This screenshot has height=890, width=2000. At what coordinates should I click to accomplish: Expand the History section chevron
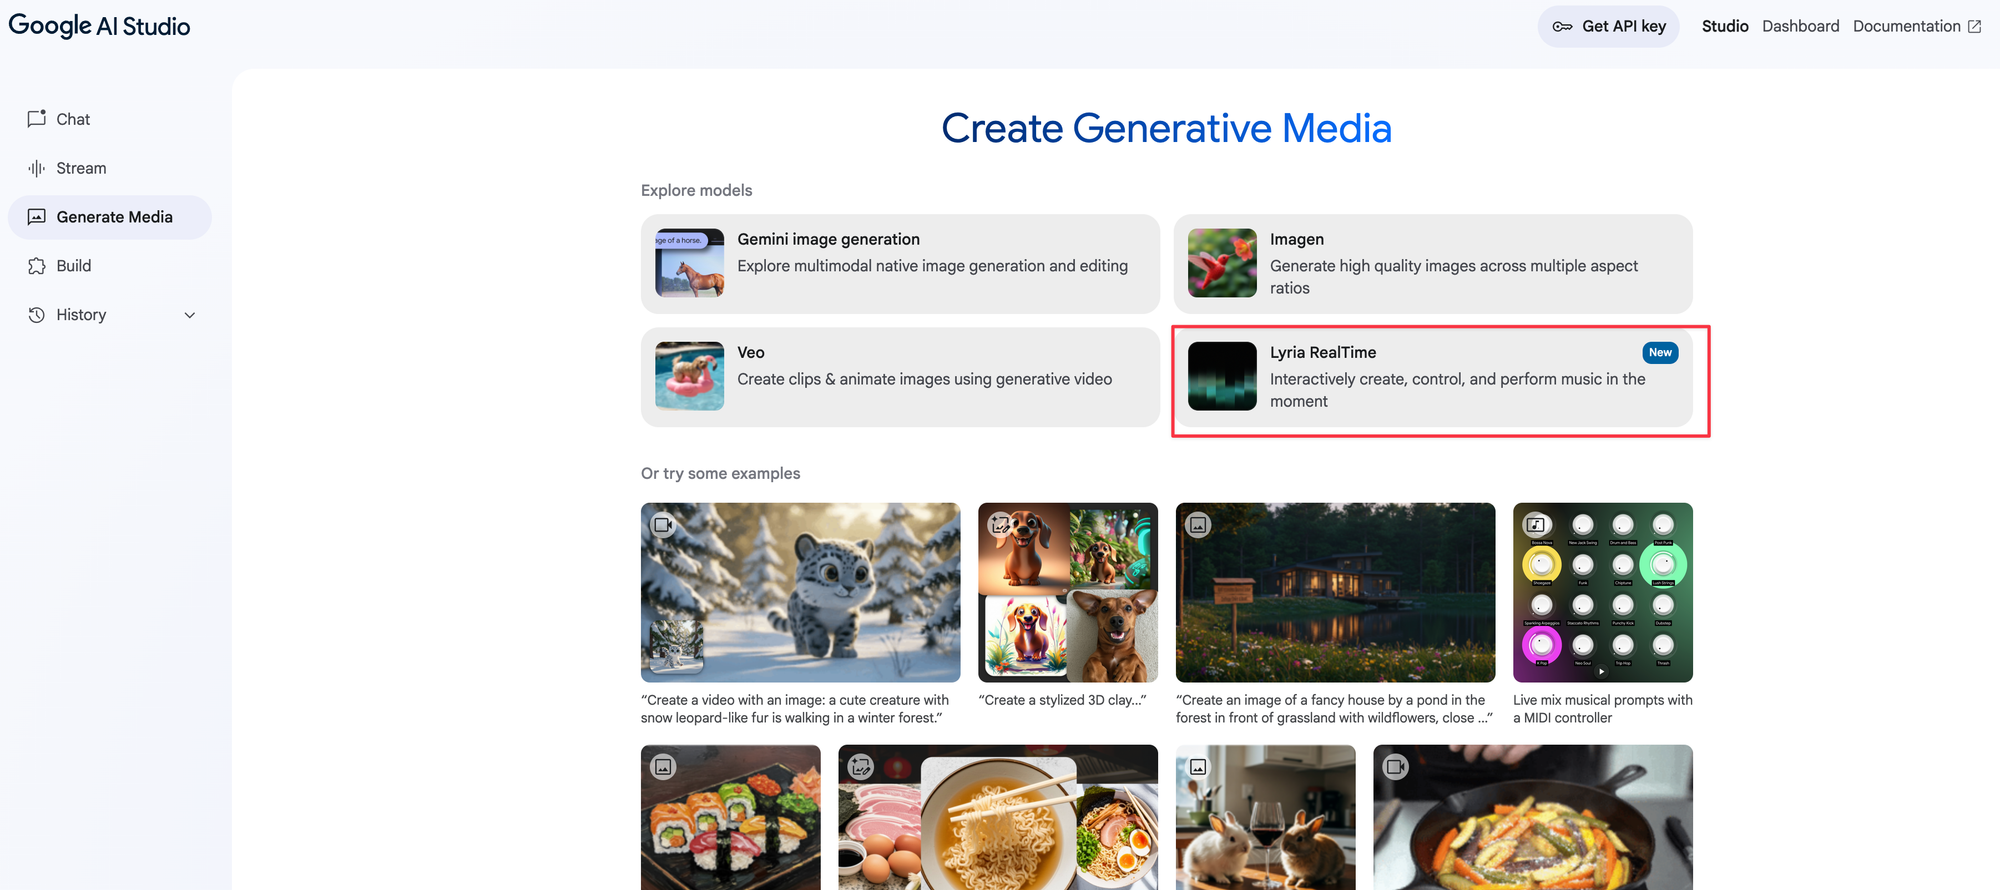[x=190, y=315]
